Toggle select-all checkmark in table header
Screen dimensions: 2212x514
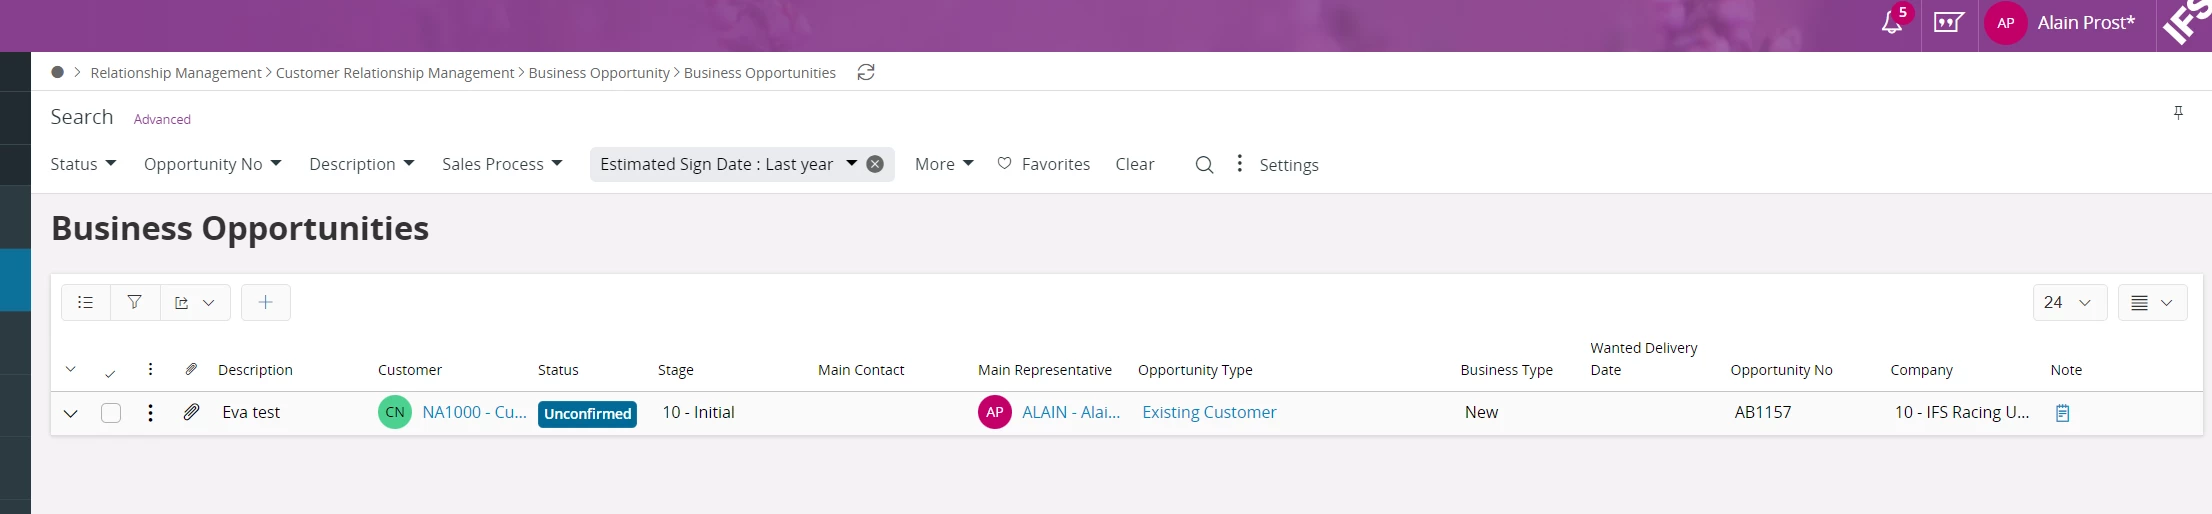[x=110, y=372]
